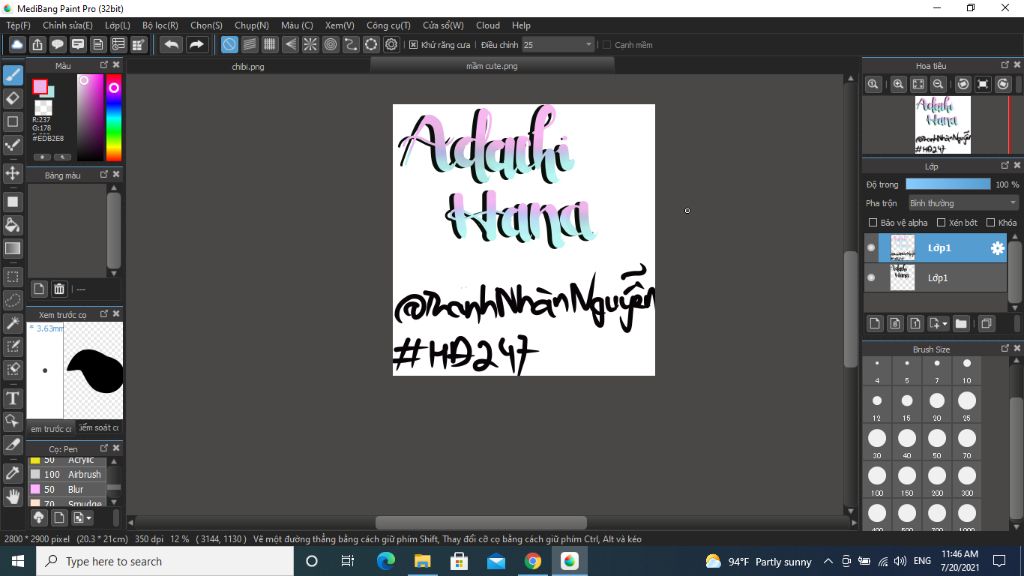Toggle the Cạnh mềm checkbox
Viewport: 1024px width, 576px height.
pyautogui.click(x=607, y=44)
